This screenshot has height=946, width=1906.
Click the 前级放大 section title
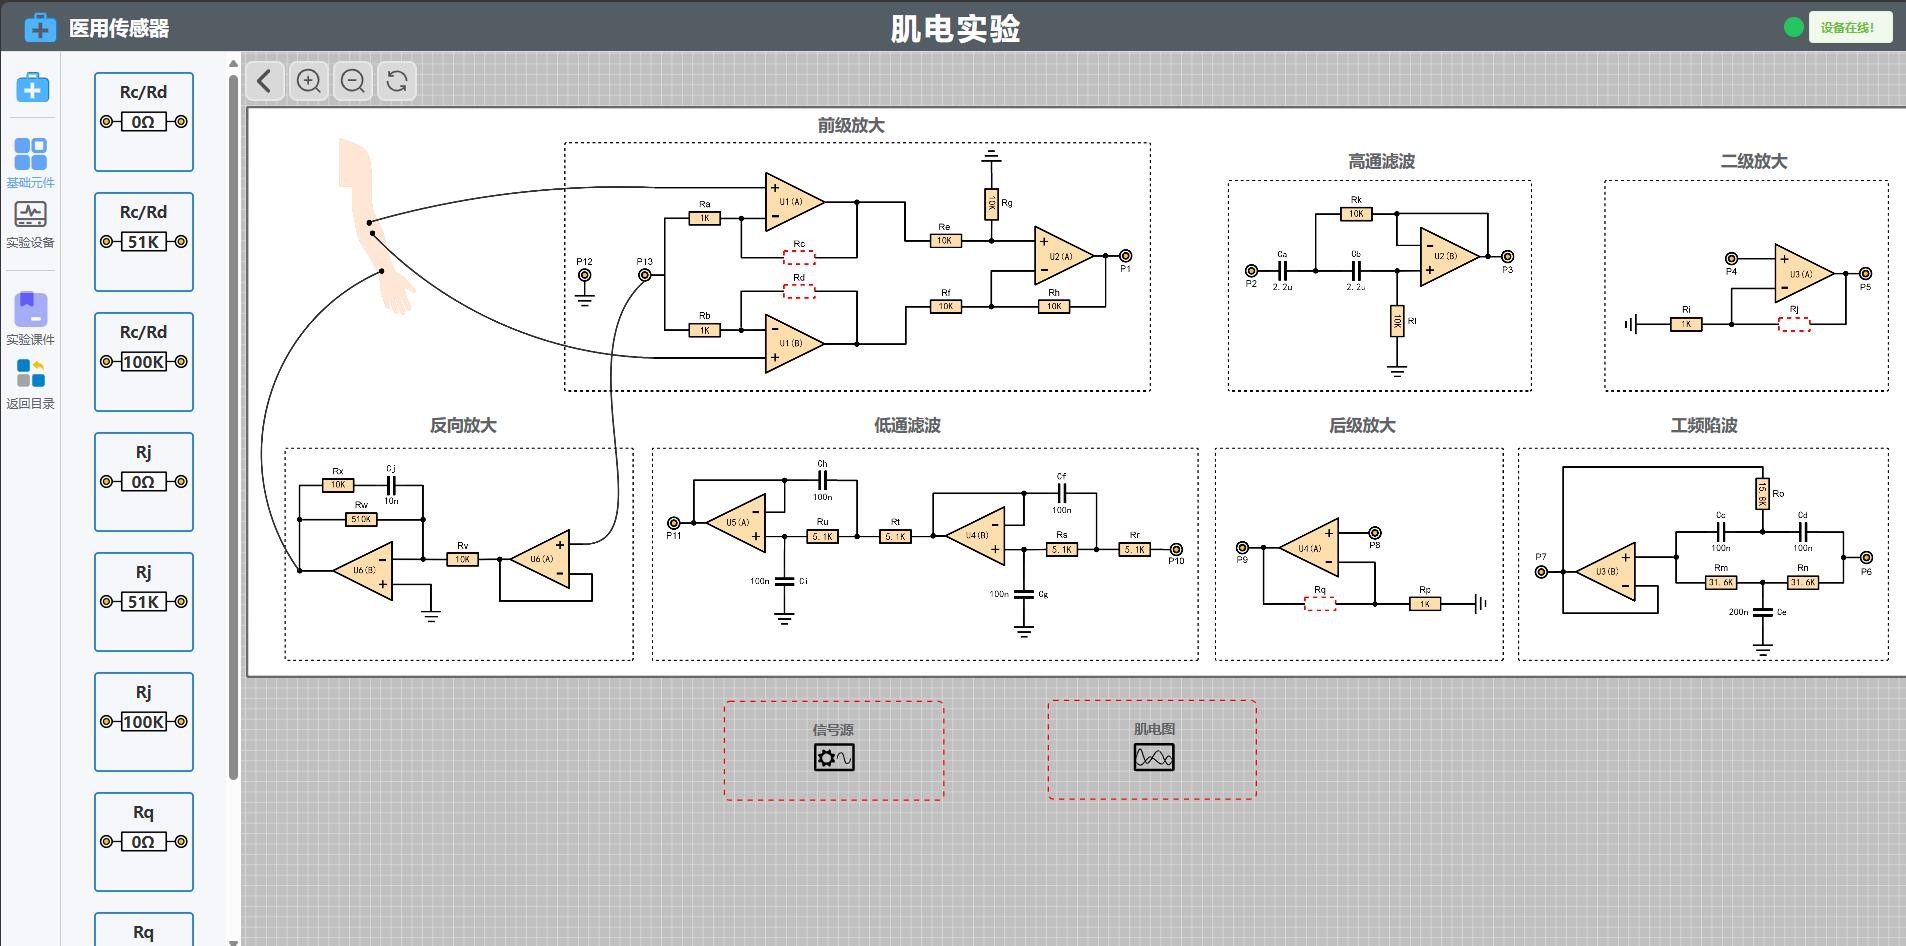tap(851, 126)
